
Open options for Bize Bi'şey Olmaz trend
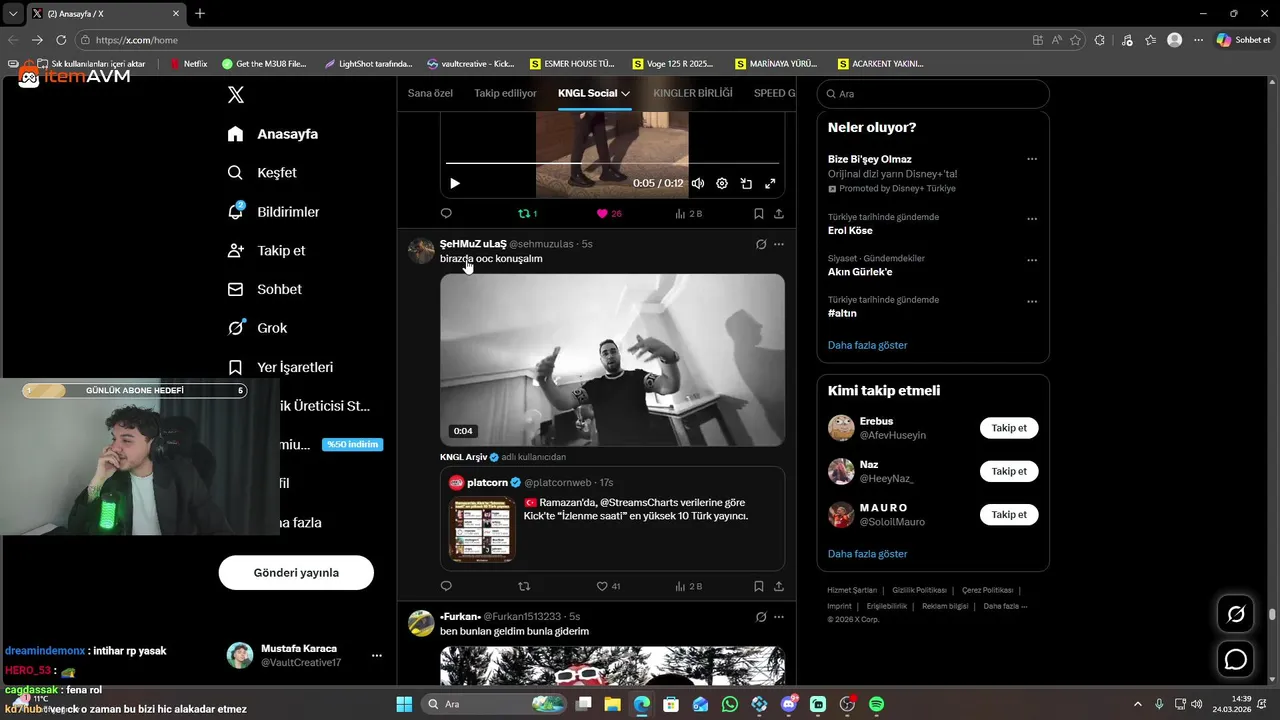[1032, 159]
